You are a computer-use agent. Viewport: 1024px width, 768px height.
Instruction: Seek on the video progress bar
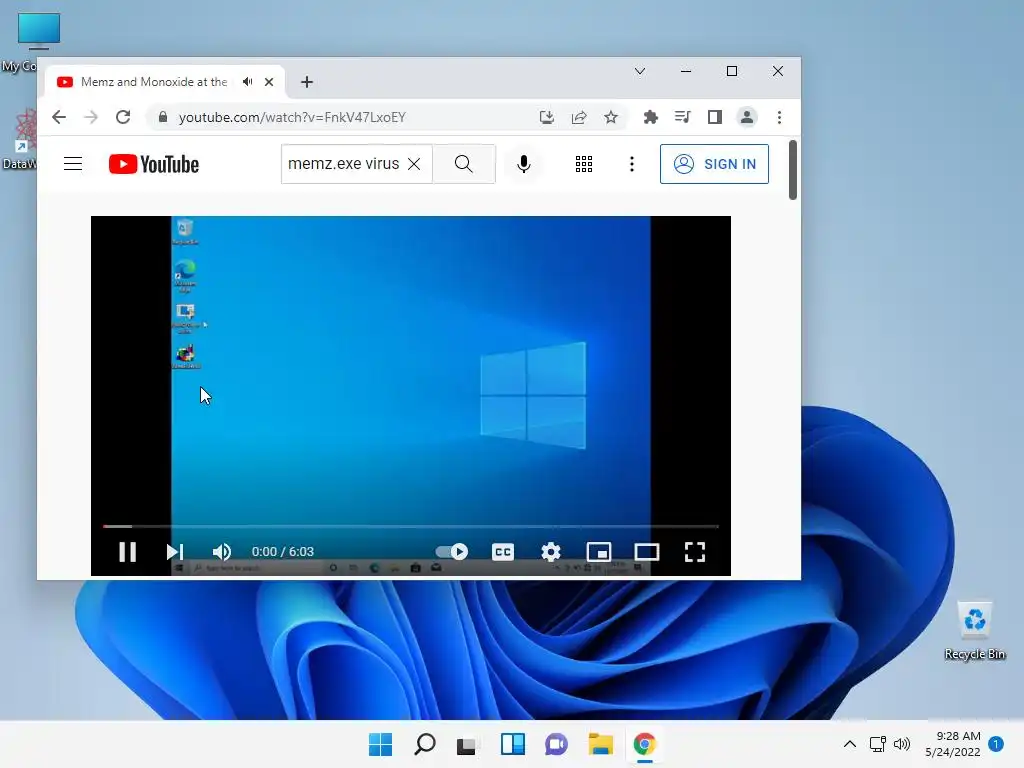(411, 526)
